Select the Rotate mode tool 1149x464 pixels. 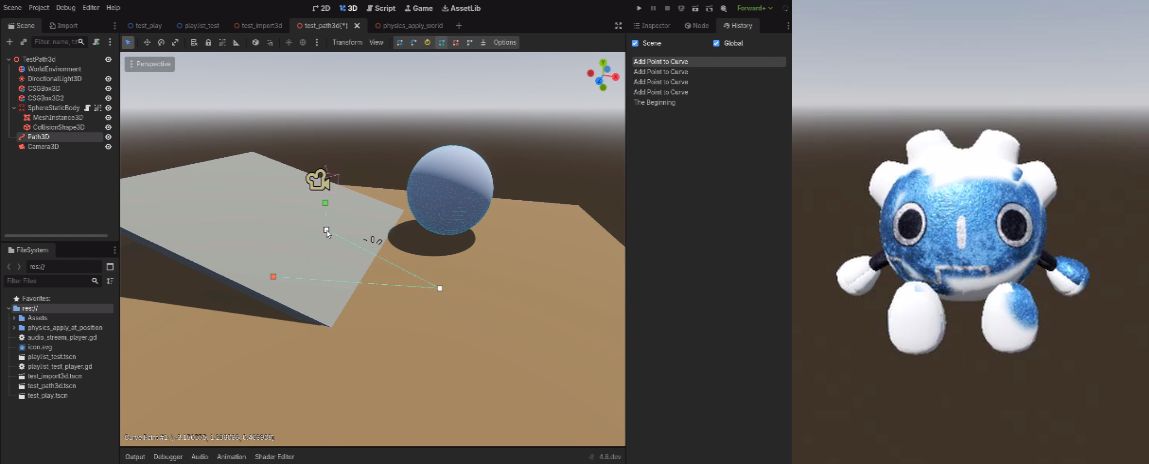(x=161, y=43)
